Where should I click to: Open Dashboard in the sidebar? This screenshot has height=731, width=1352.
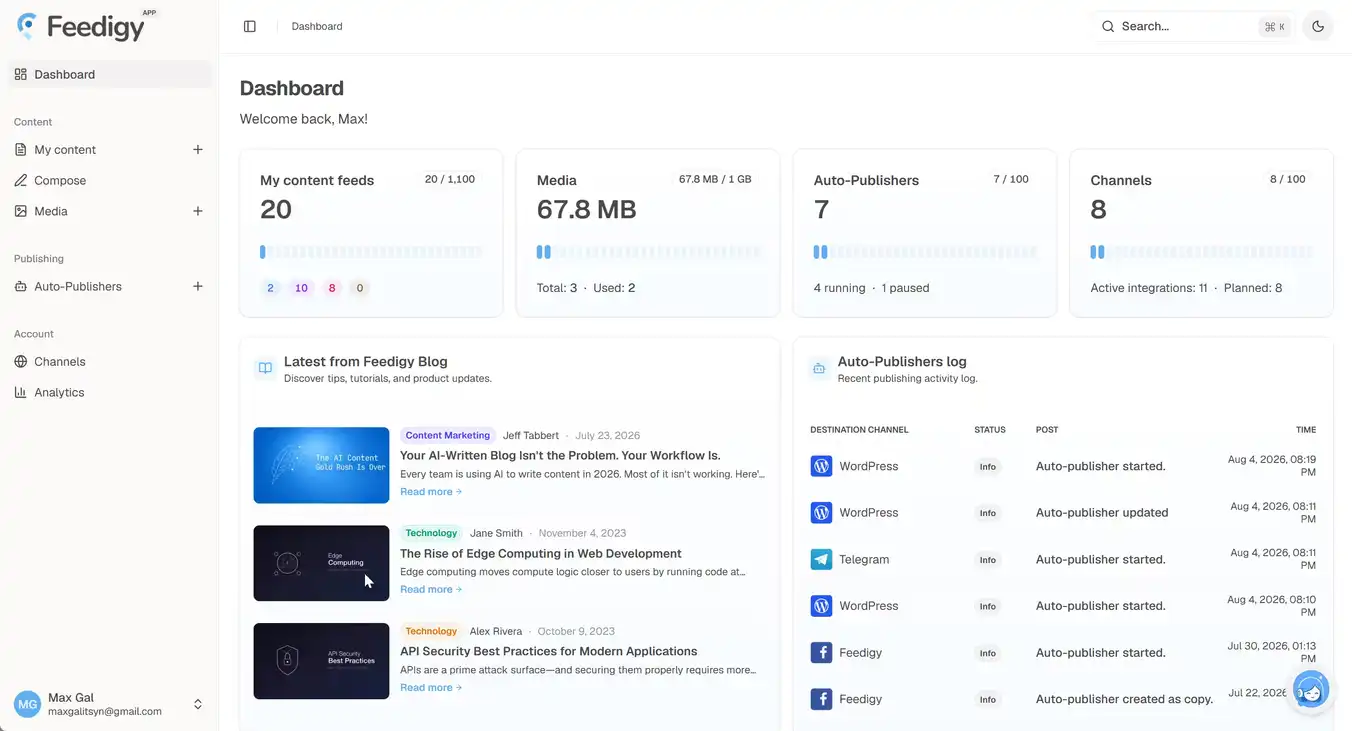click(110, 74)
